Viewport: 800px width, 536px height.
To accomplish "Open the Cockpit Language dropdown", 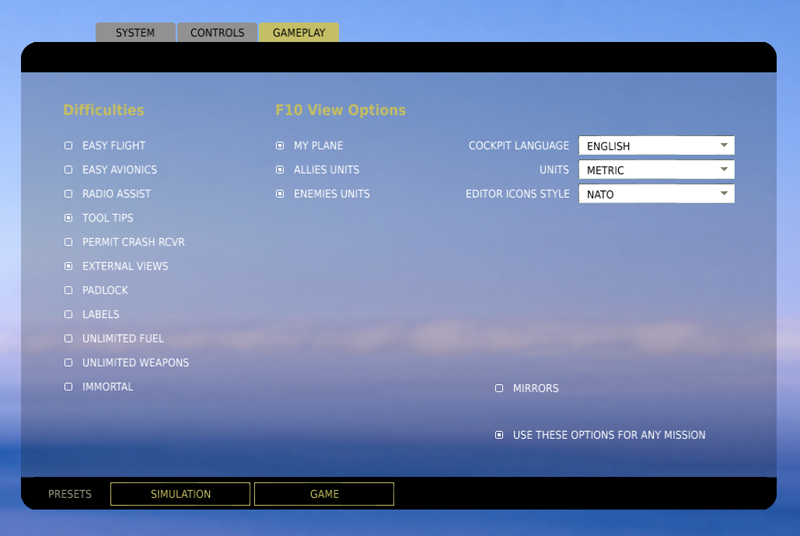I will tap(656, 146).
